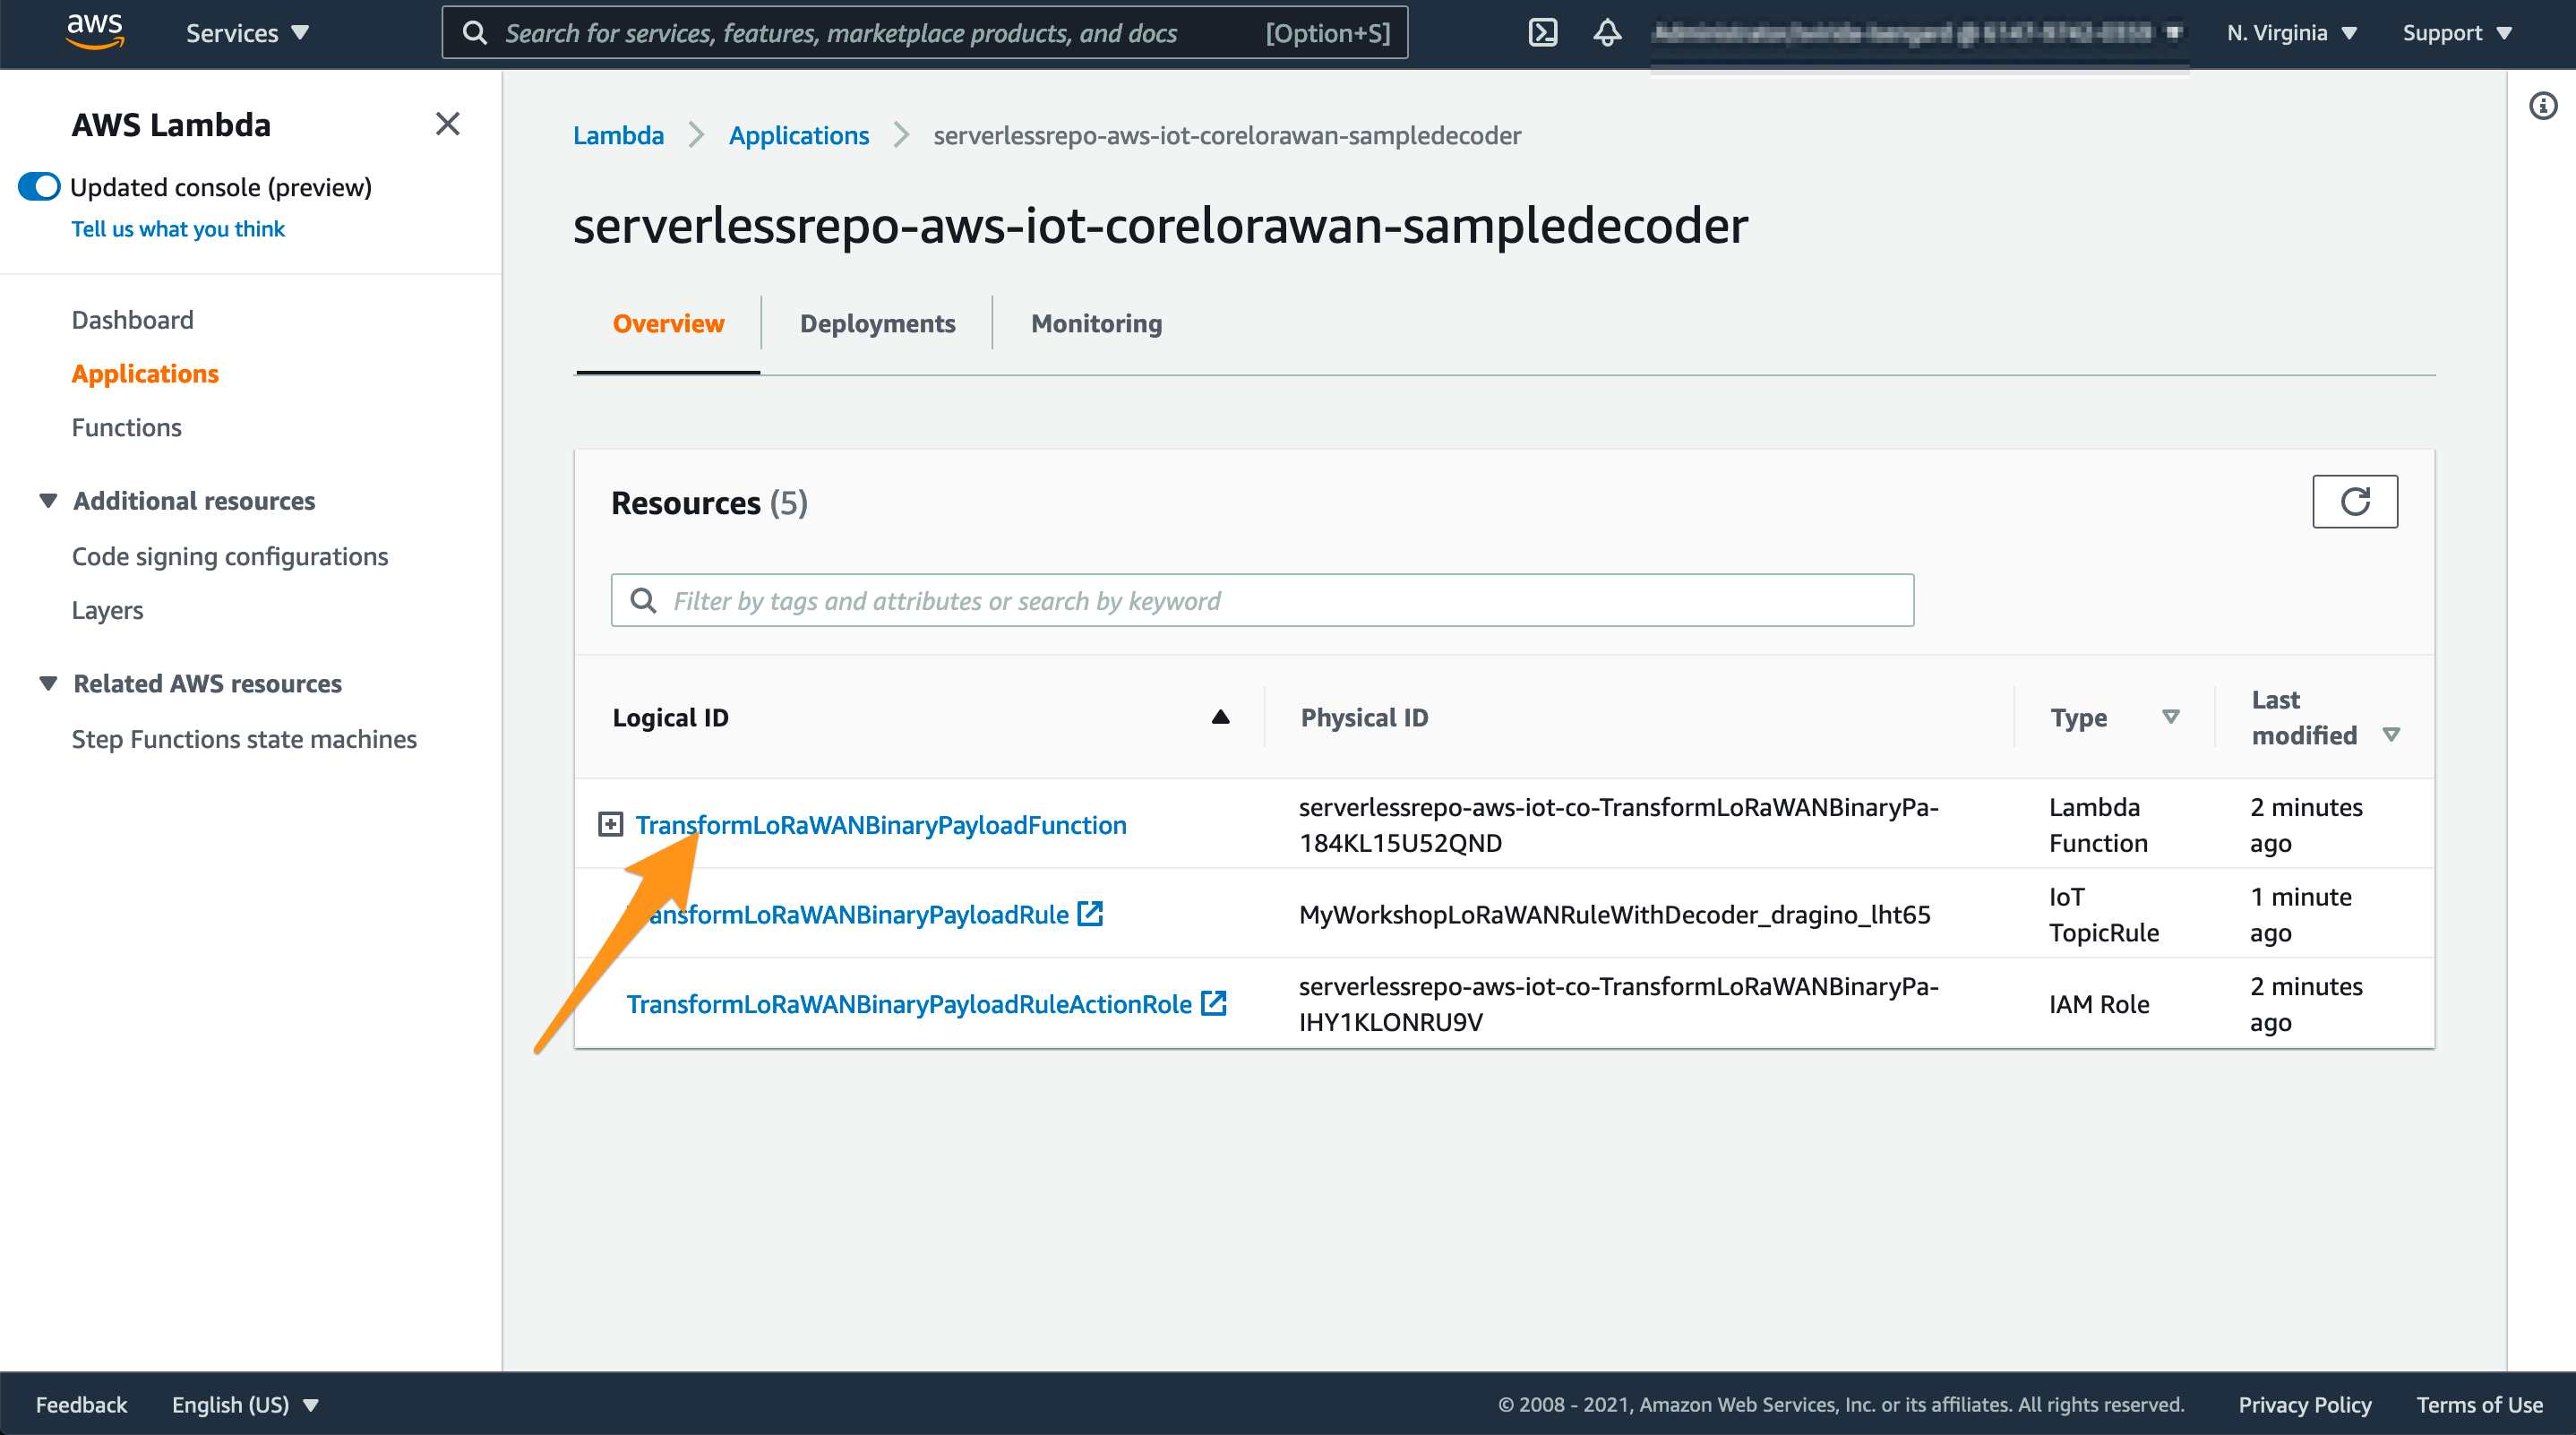
Task: Select Applications in the sidebar
Action: [145, 374]
